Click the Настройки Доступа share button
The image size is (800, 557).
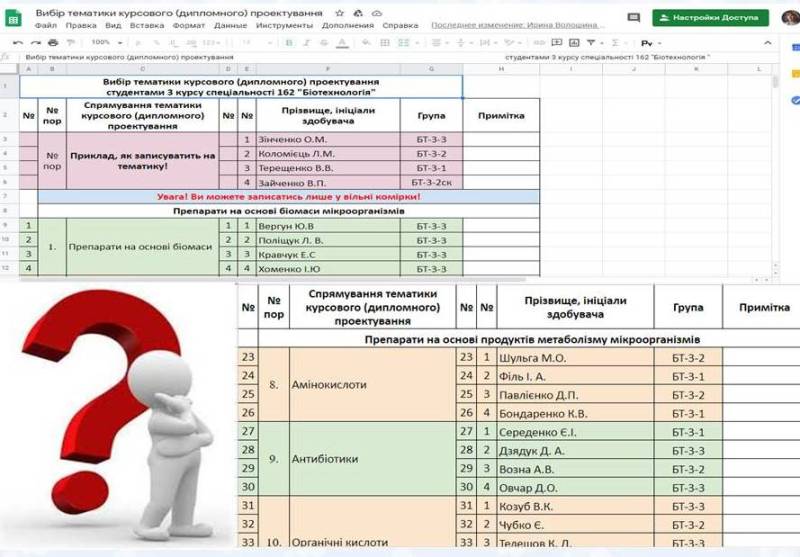(x=710, y=17)
